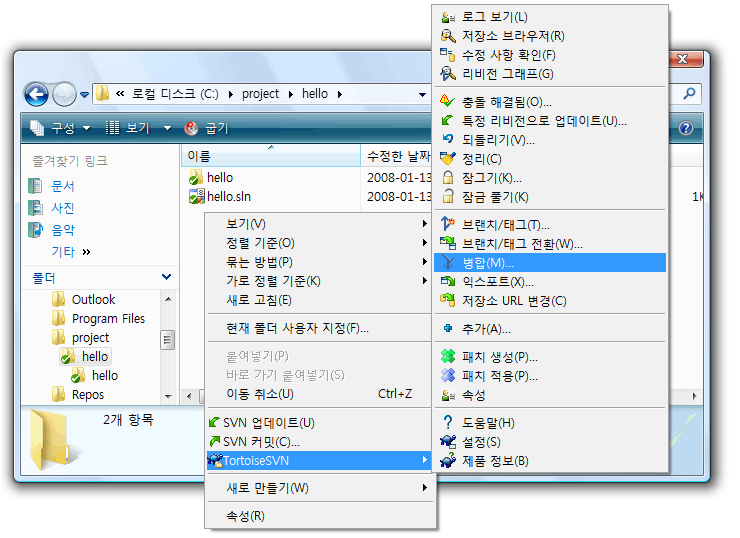The width and height of the screenshot is (740, 538).
Task: Select the Program Files folder in tree
Action: point(107,319)
